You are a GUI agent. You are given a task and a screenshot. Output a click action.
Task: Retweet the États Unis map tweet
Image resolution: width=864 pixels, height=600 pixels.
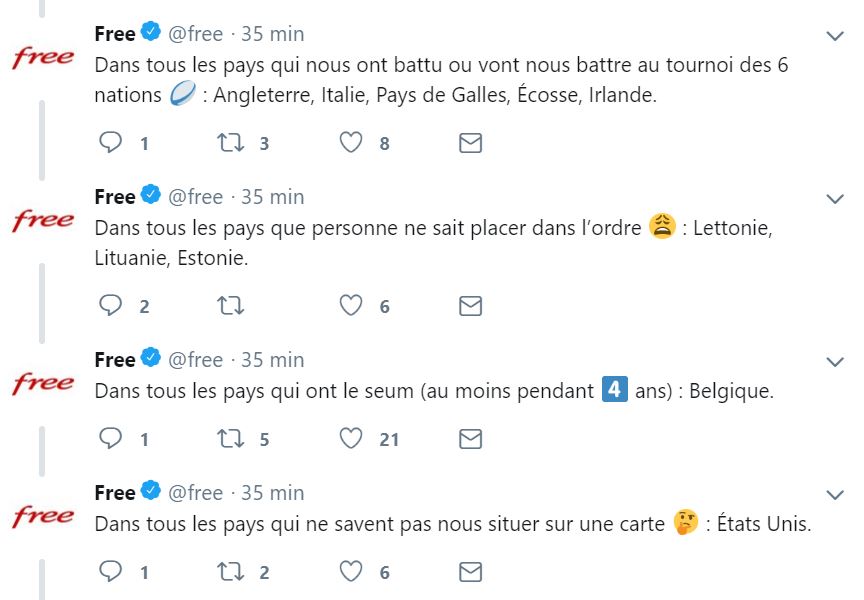pyautogui.click(x=231, y=572)
